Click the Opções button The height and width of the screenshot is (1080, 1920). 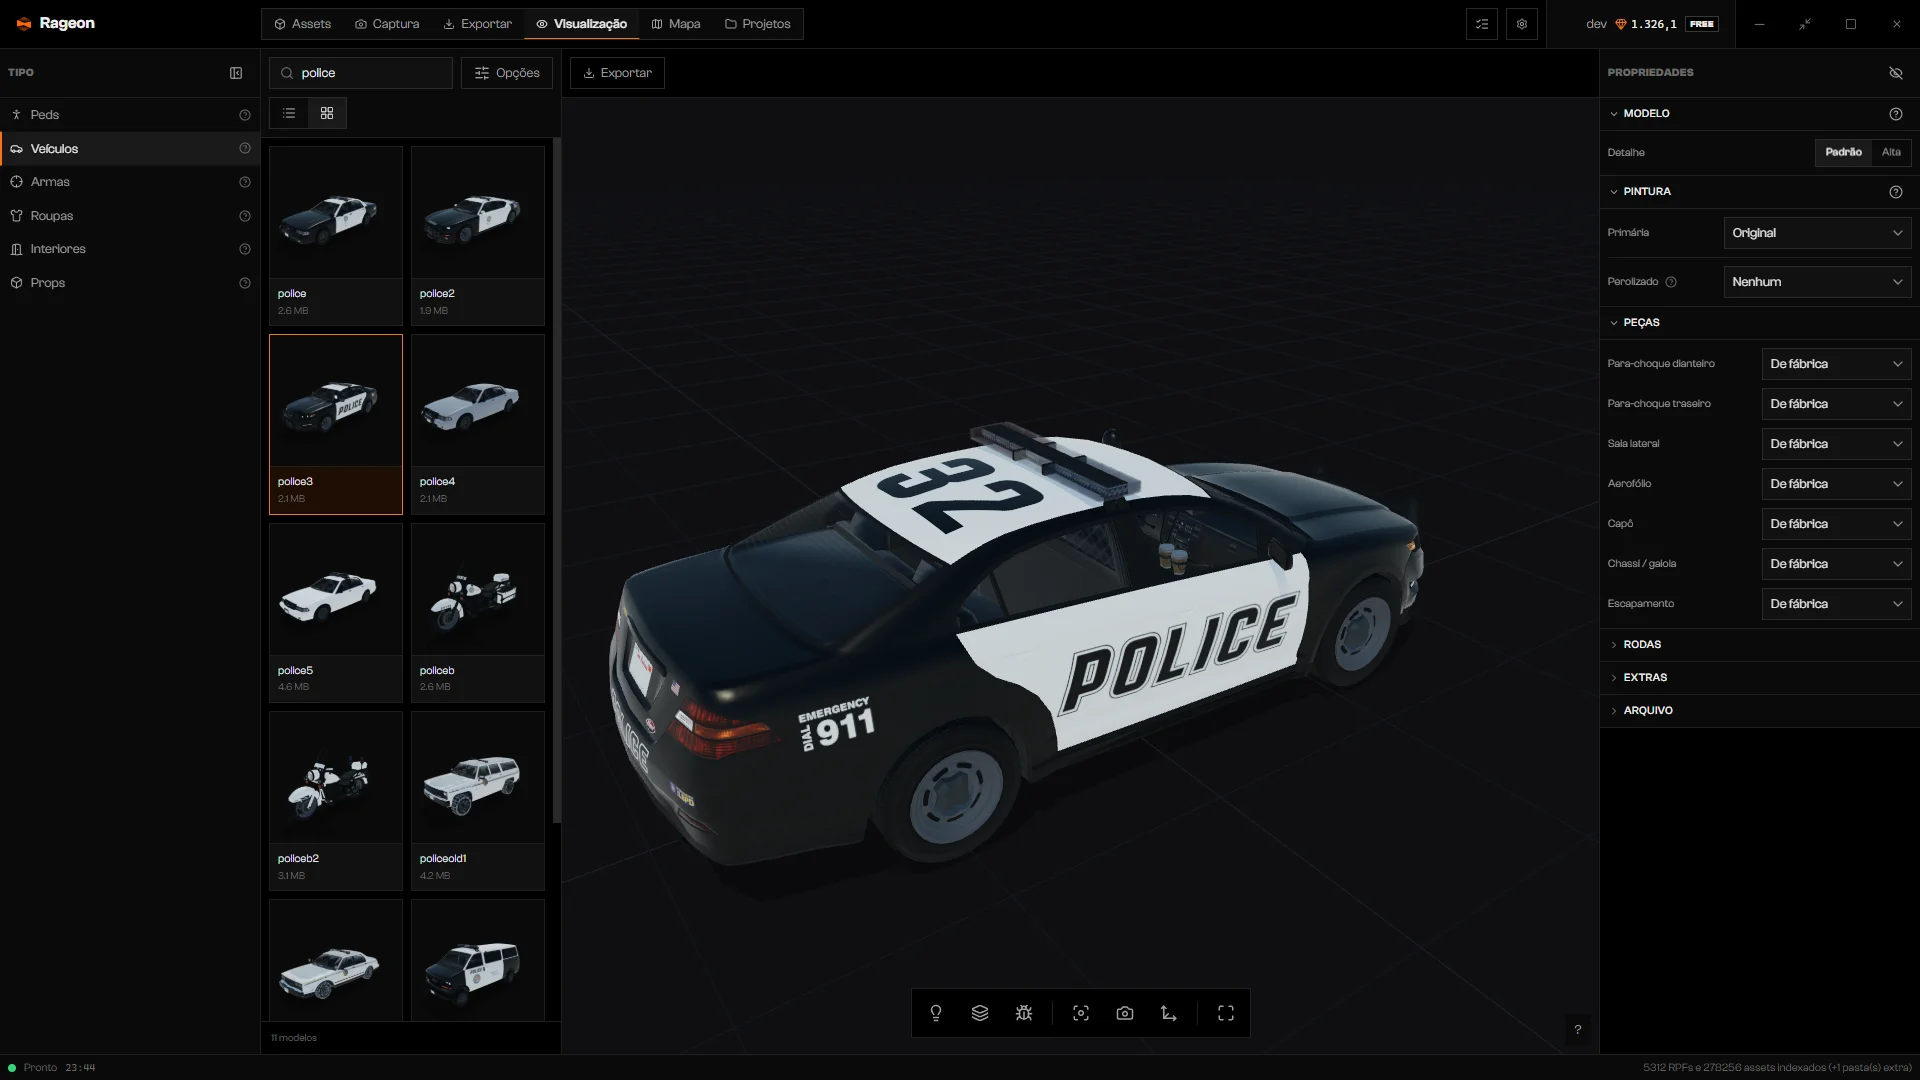point(507,73)
